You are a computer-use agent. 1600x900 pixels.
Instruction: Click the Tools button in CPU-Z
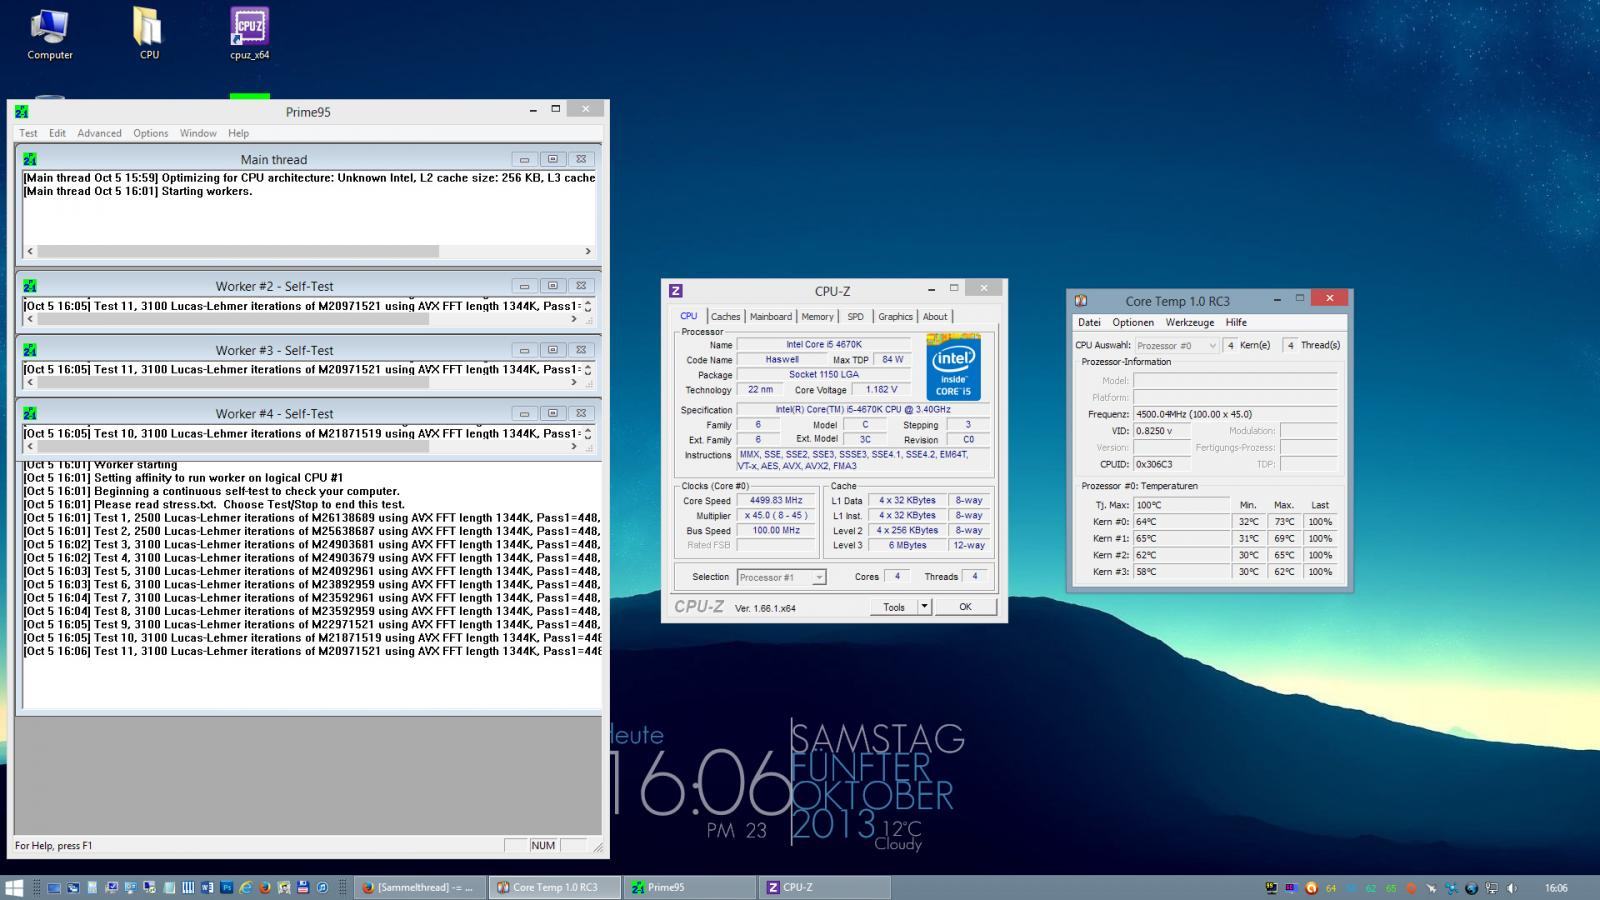pyautogui.click(x=894, y=607)
